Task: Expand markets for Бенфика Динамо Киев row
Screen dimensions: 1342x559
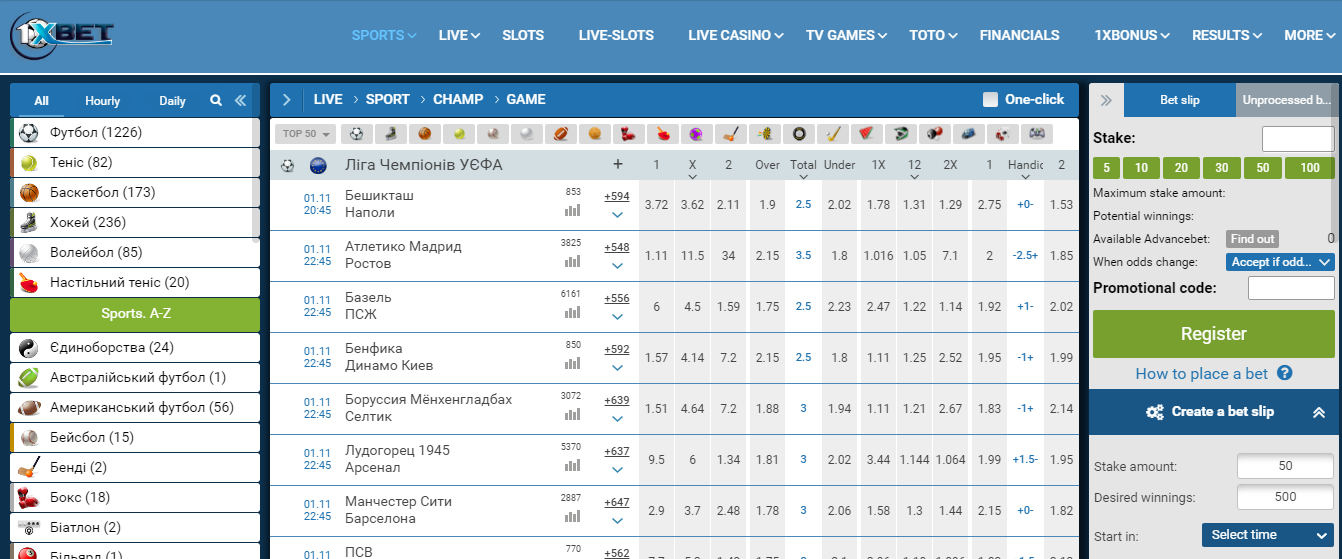Action: 617,367
